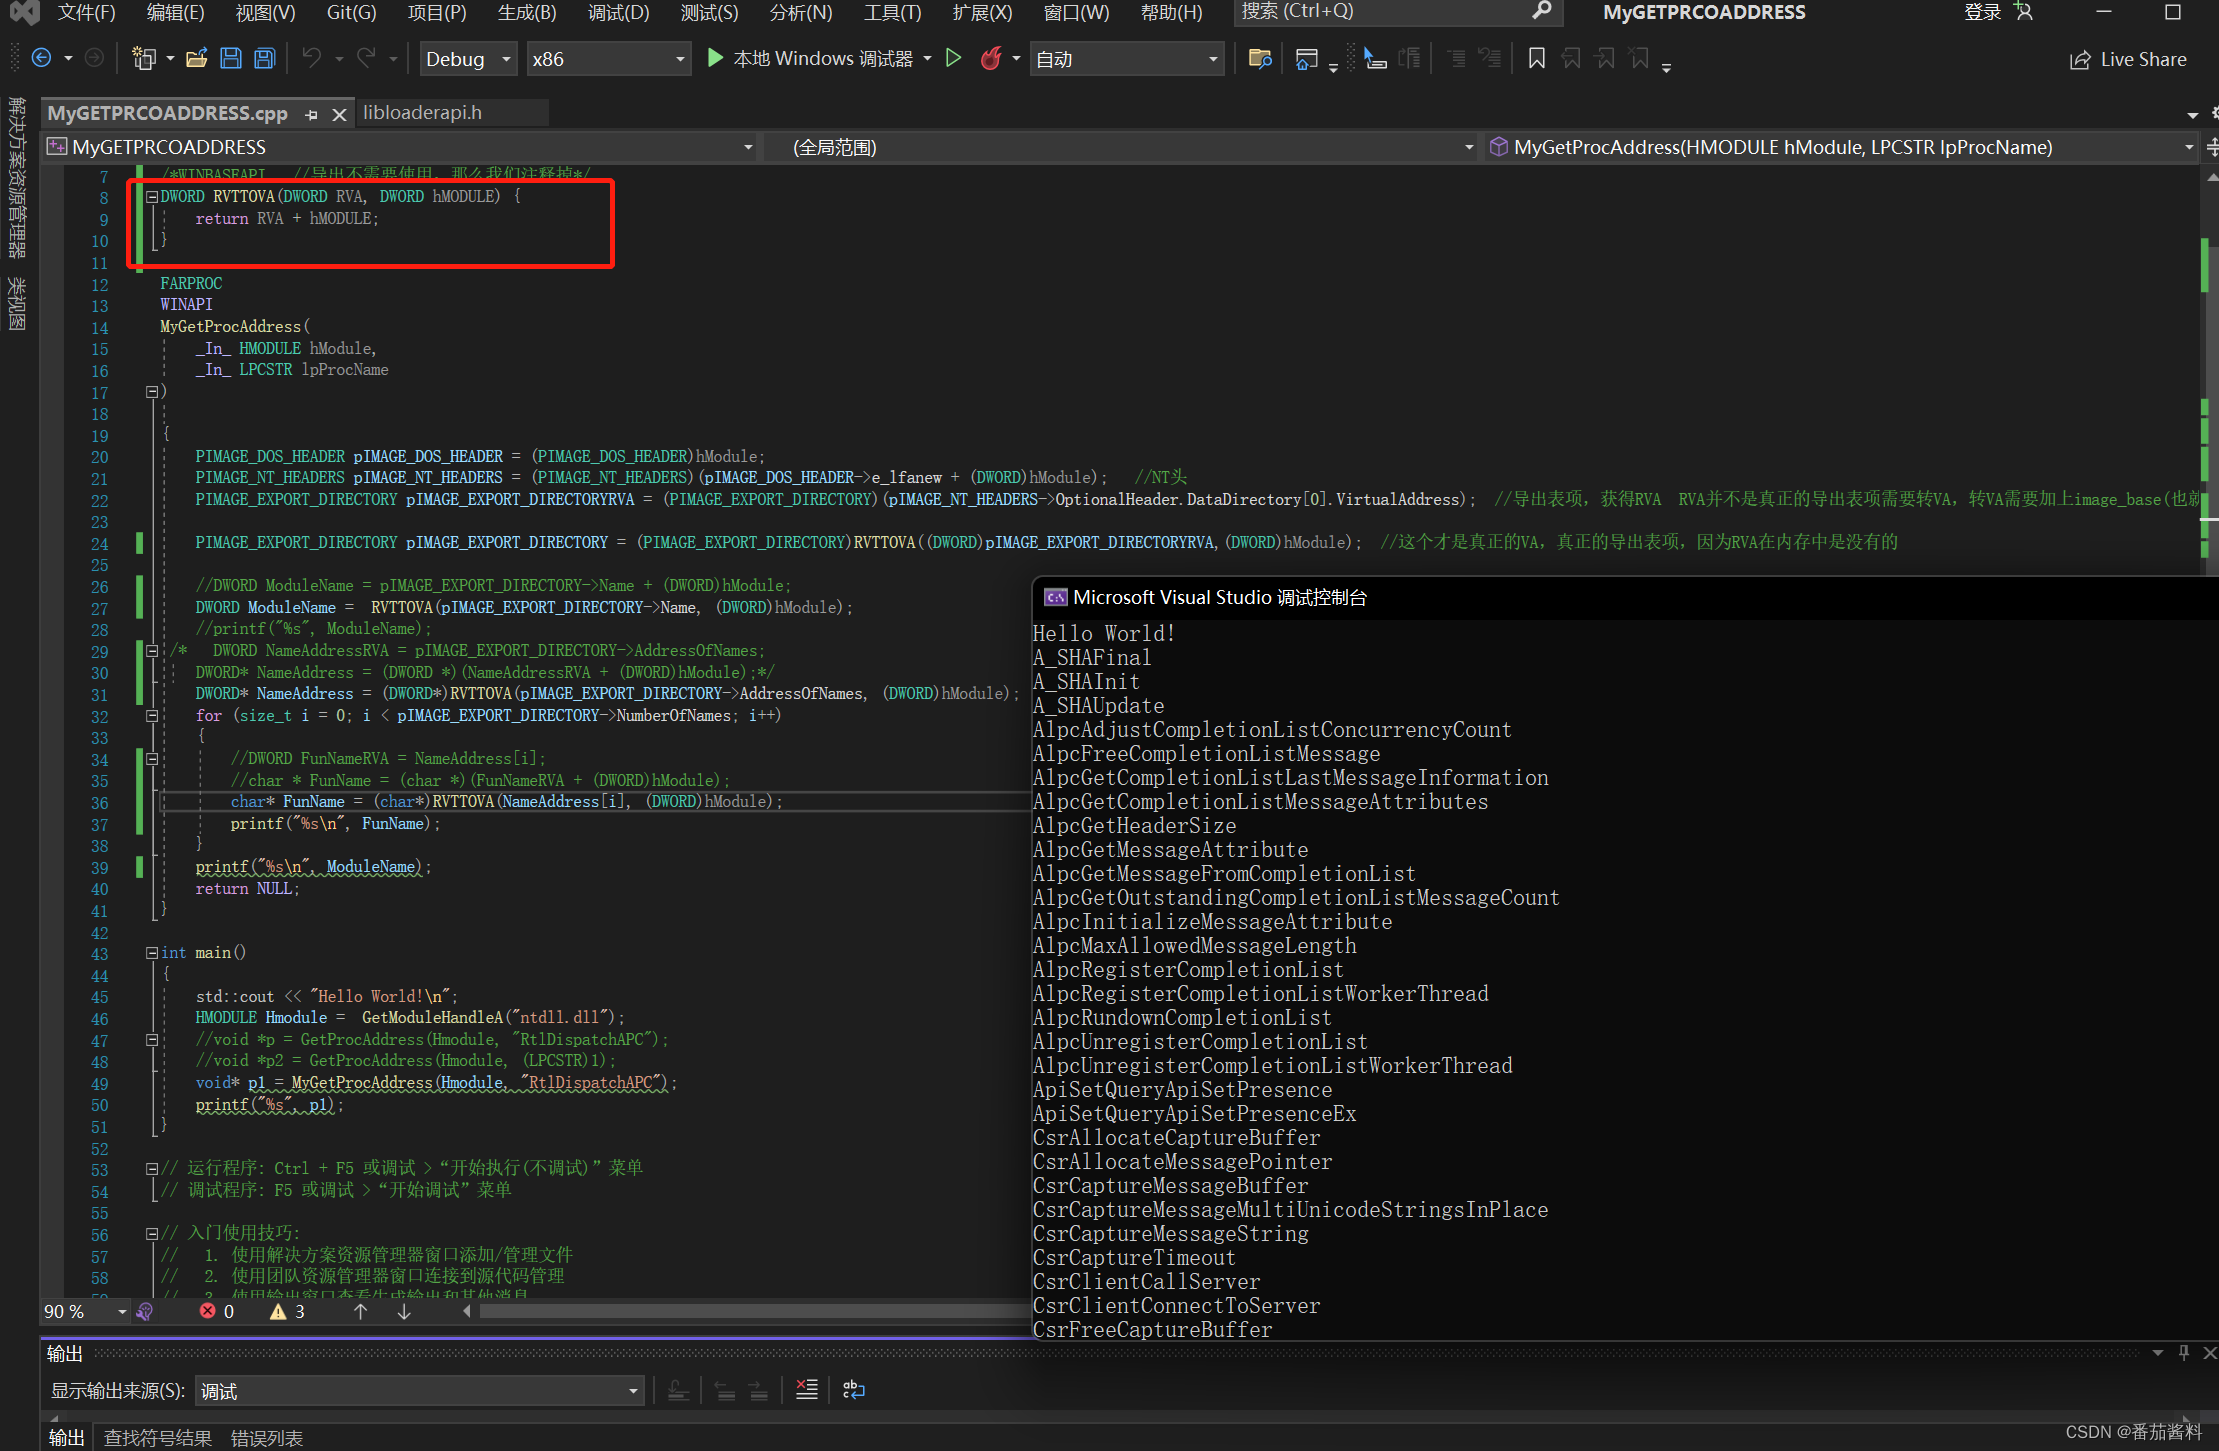Click the Find in Files folder icon
Screen dimensions: 2219x1451
1260,59
